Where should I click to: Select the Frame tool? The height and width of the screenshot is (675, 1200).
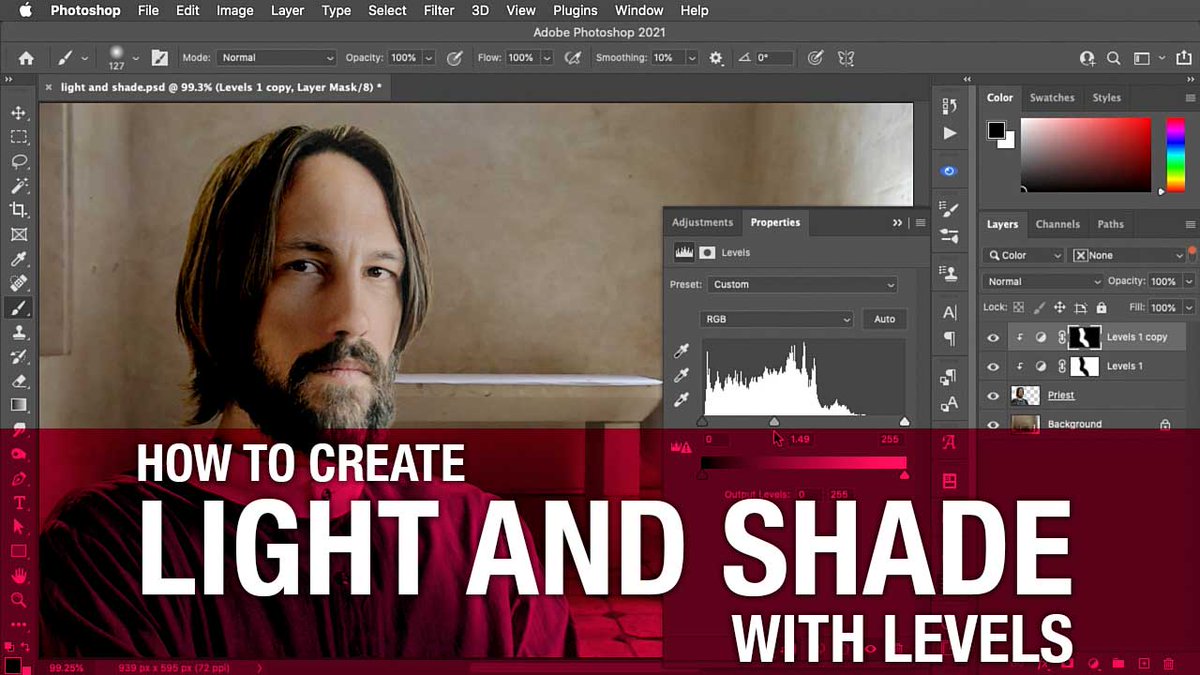[18, 234]
